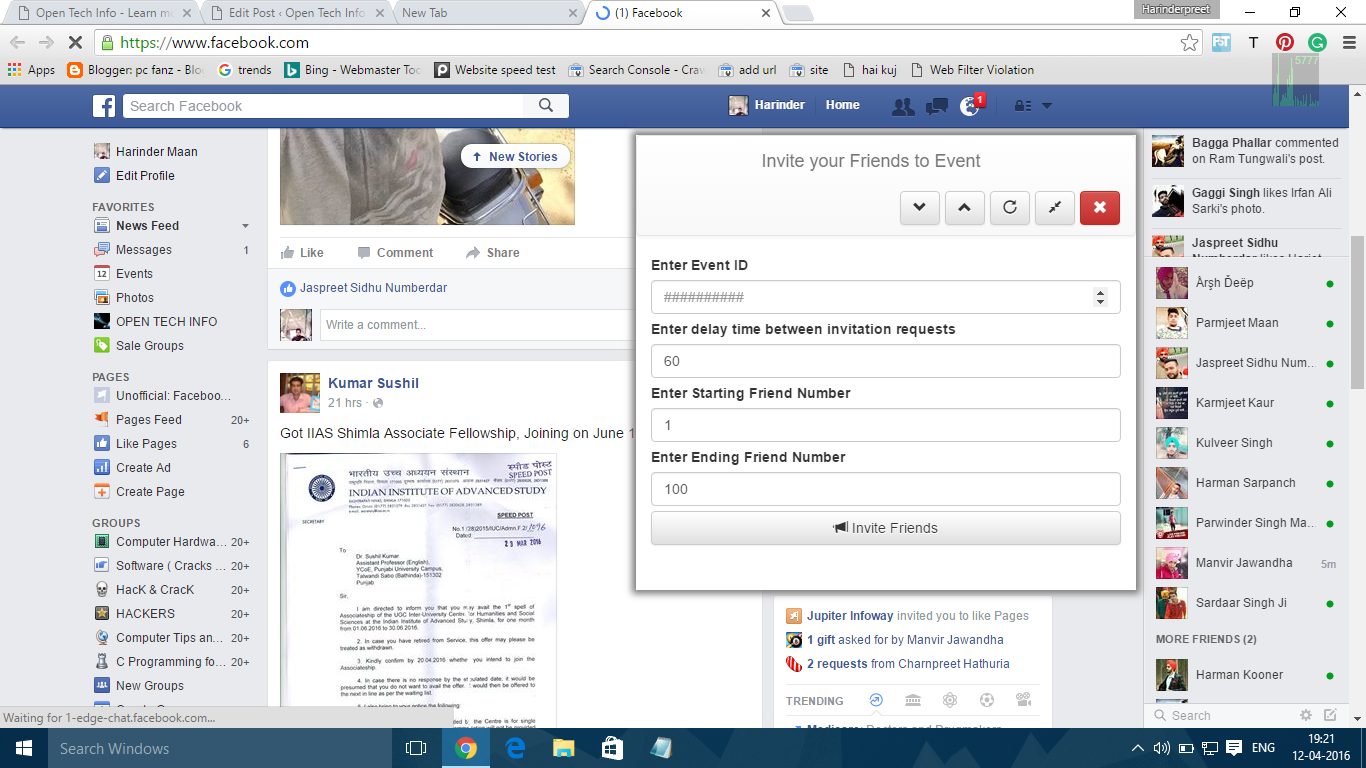Screen dimensions: 1366x768
Task: Click the Ending Friend Number field showing 100
Action: 885,489
